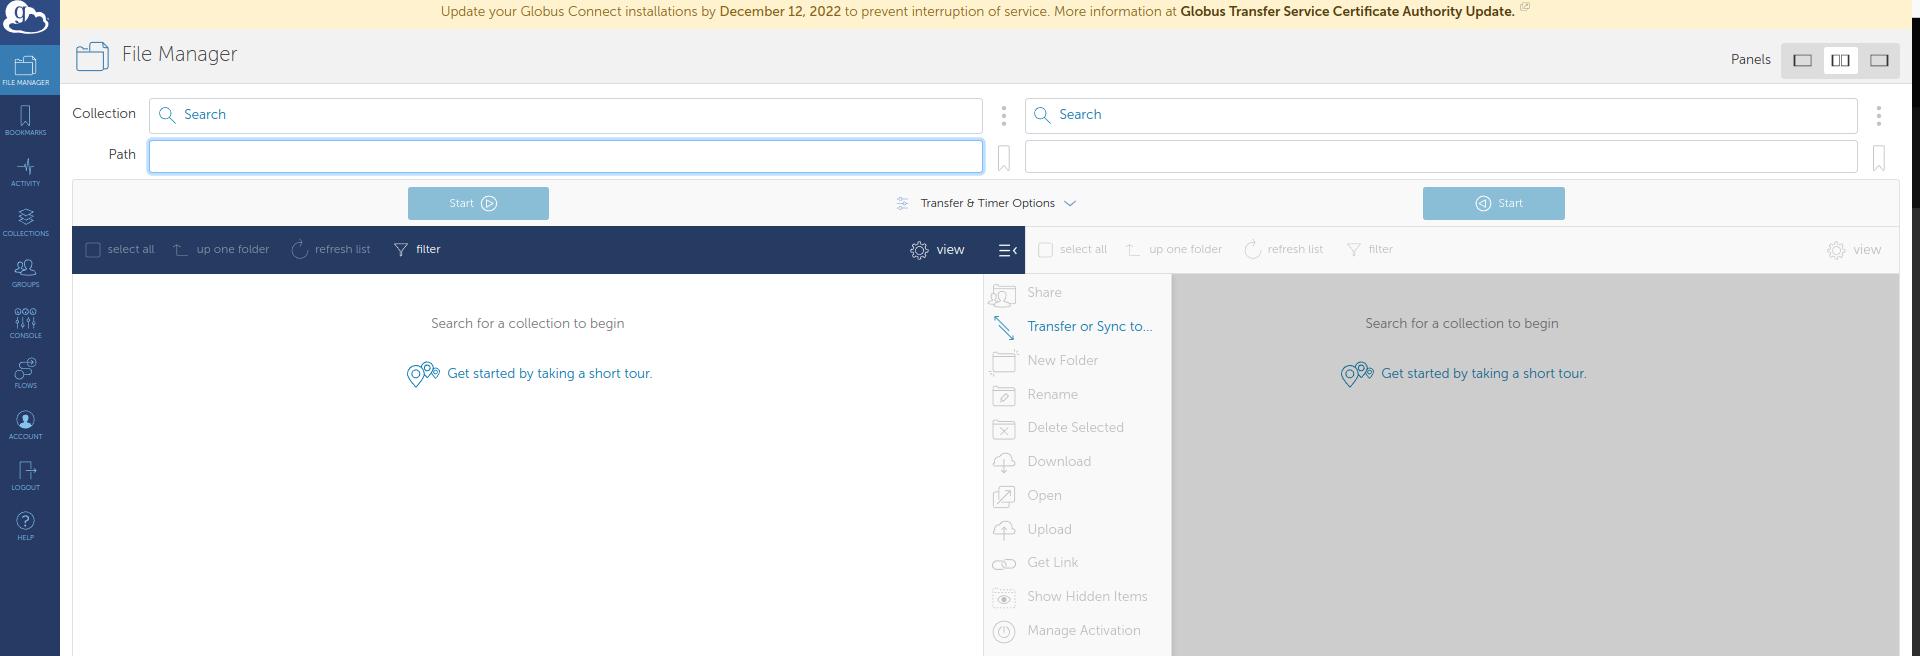Collapse the middle action menu panel
The height and width of the screenshot is (656, 1920).
[1007, 250]
